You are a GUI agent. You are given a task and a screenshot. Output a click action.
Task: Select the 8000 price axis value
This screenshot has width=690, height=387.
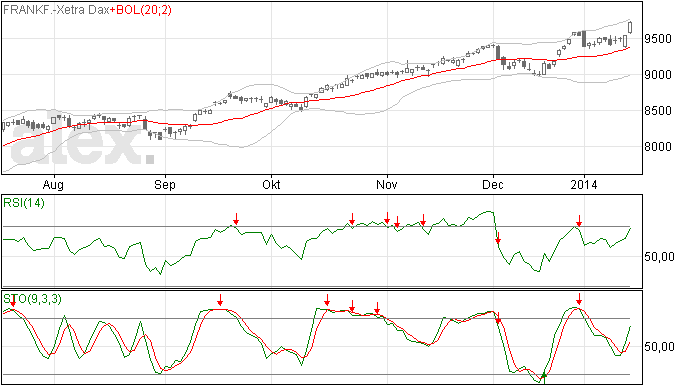coord(658,147)
